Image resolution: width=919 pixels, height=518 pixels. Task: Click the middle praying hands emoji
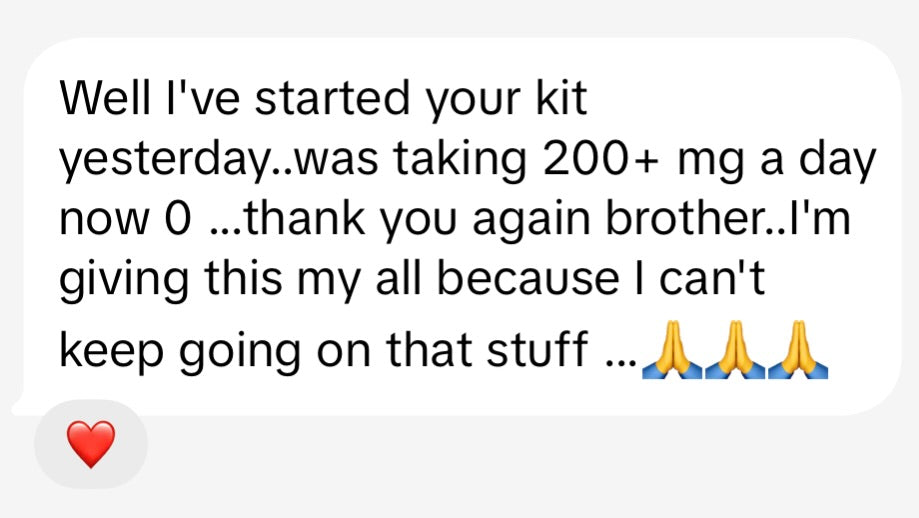click(x=733, y=351)
